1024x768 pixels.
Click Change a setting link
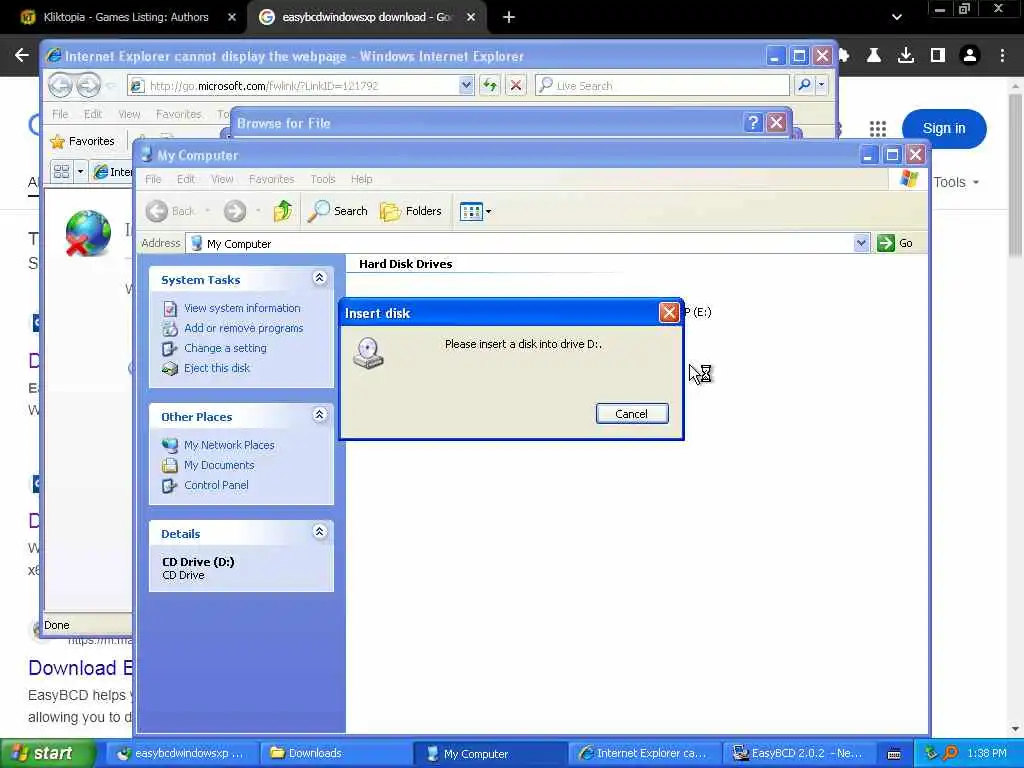coord(225,348)
